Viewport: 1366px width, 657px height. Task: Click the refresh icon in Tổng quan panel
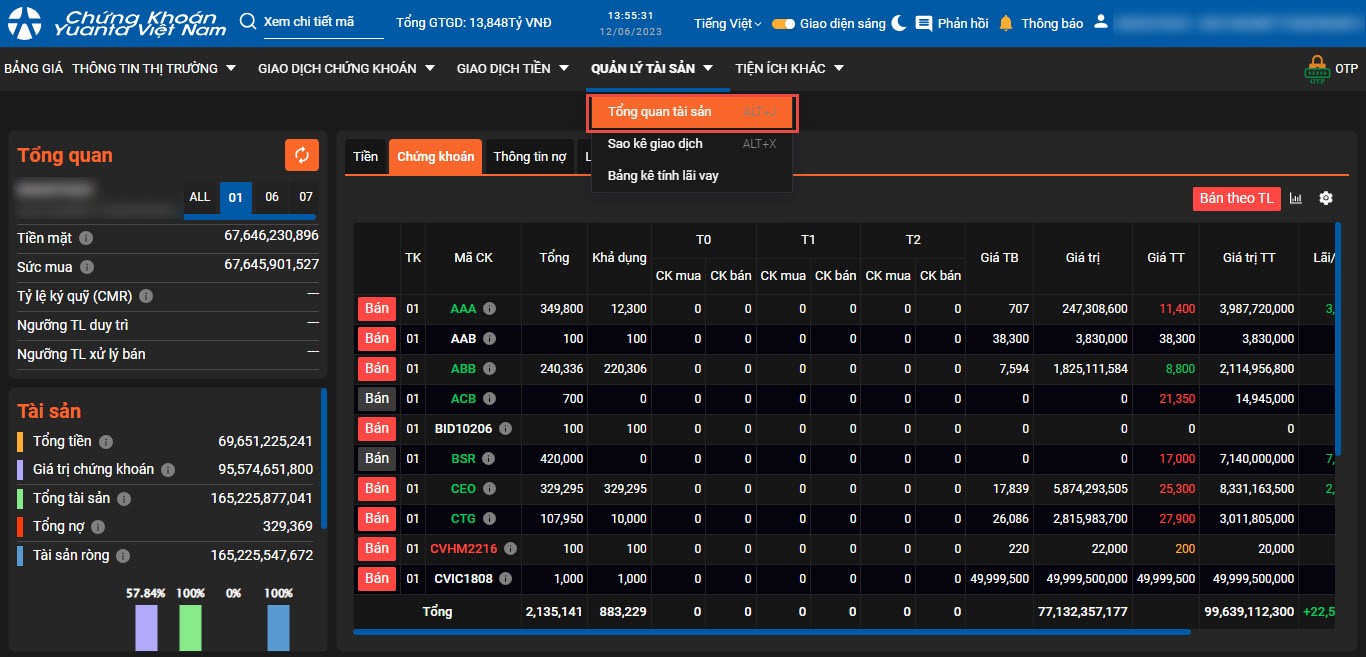click(x=301, y=155)
